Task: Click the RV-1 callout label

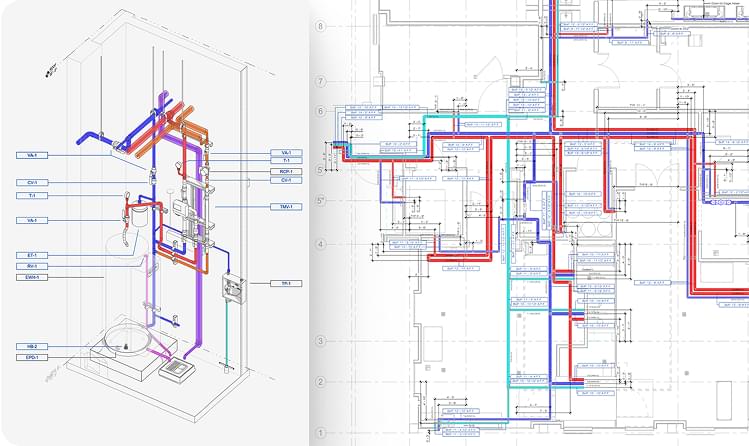Action: point(32,266)
